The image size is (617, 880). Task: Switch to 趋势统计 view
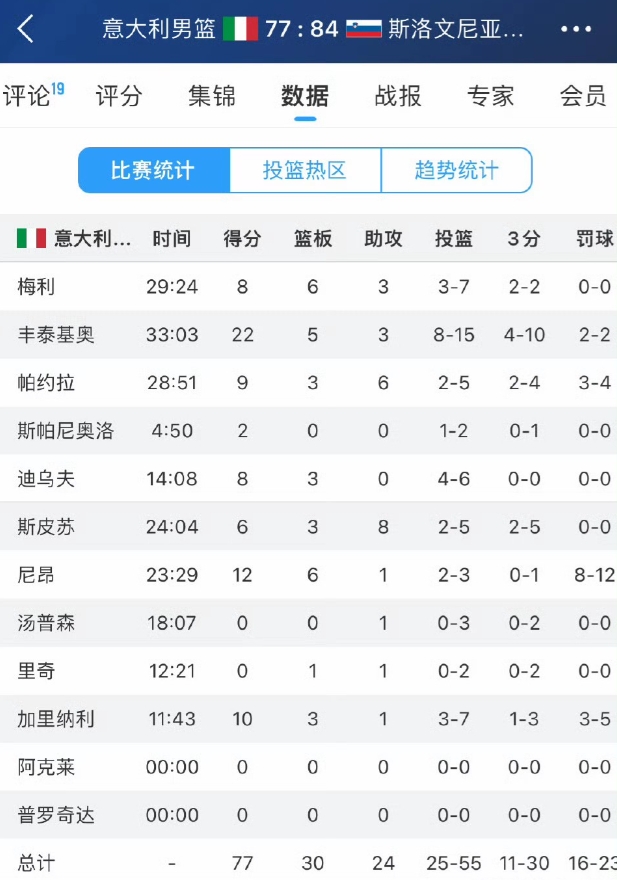pos(456,170)
